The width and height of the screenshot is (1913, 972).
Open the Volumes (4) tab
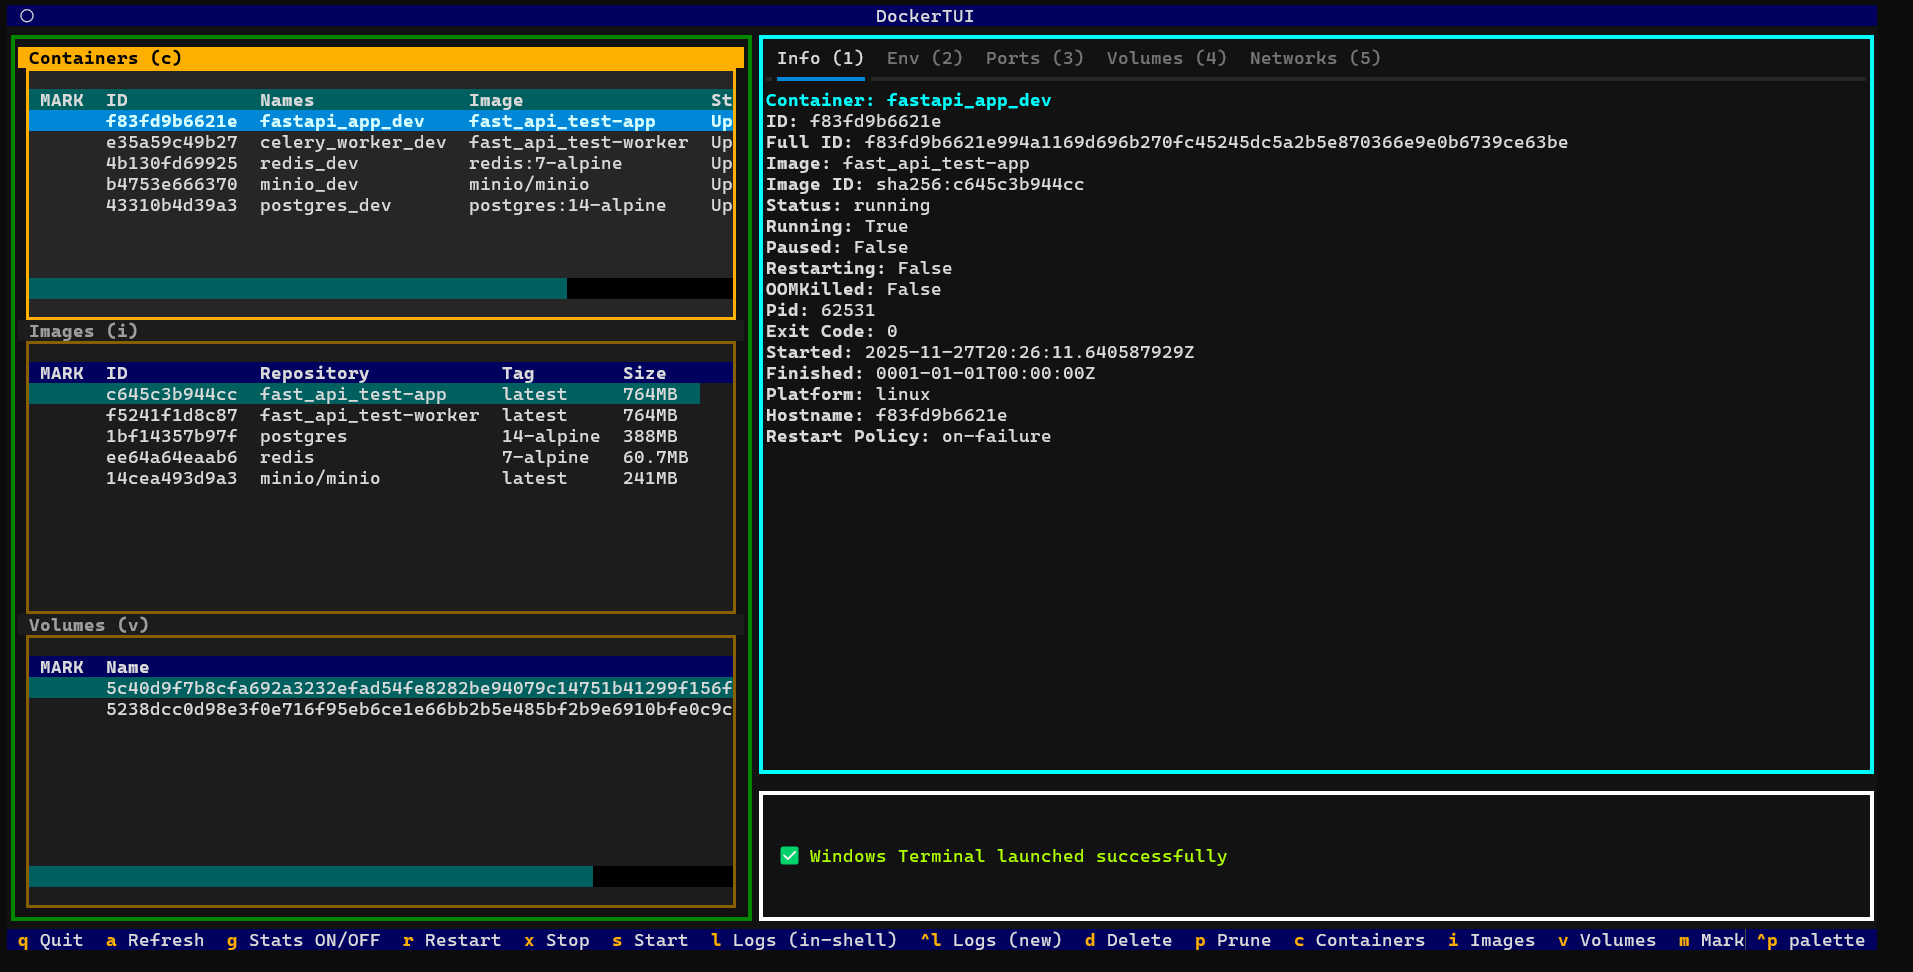(1167, 58)
